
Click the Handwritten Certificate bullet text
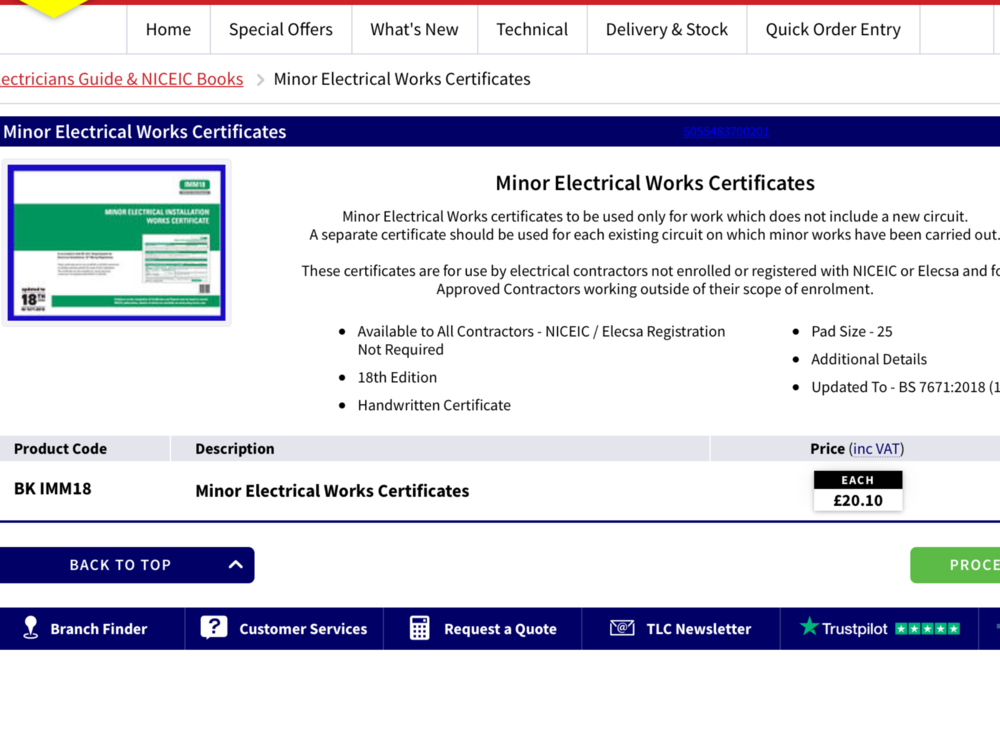(x=434, y=406)
